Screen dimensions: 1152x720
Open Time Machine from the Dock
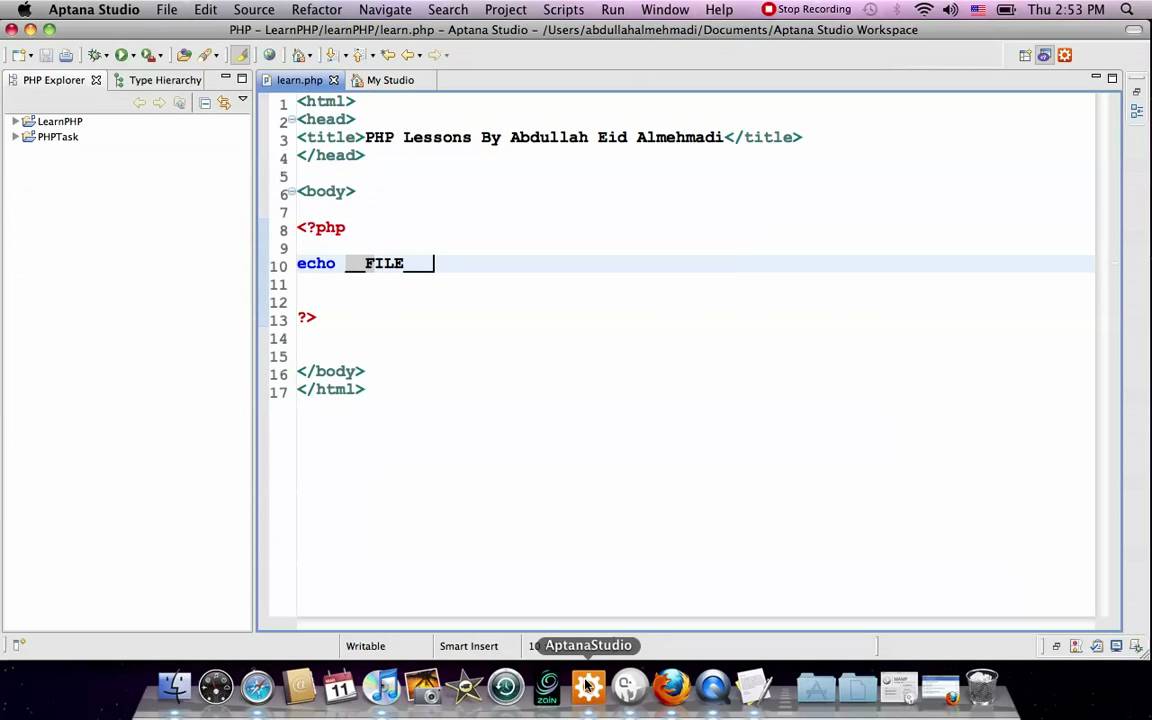tap(506, 687)
